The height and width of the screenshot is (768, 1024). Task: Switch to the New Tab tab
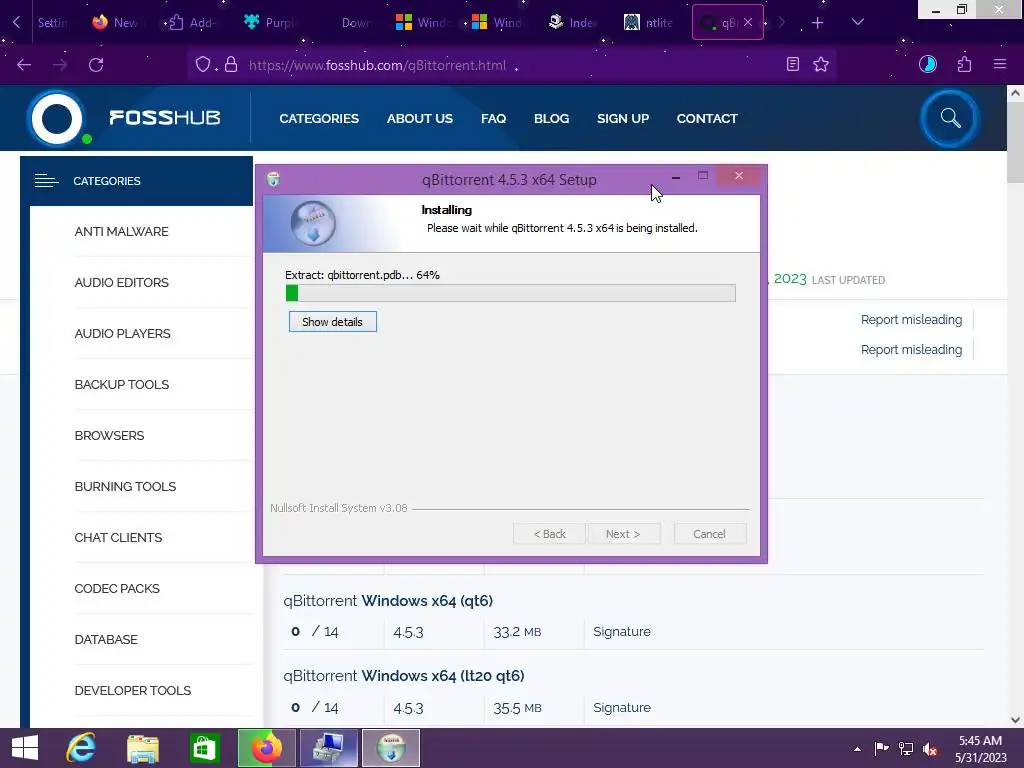click(116, 22)
